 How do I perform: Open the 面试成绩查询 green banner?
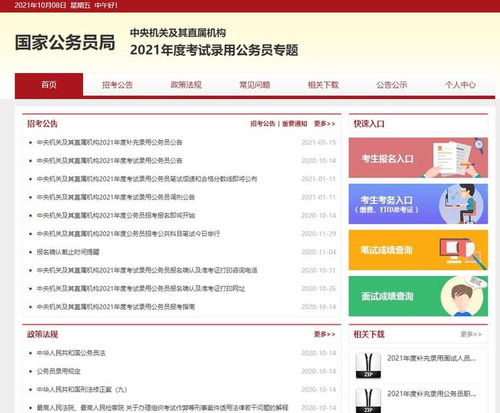pyautogui.click(x=418, y=296)
